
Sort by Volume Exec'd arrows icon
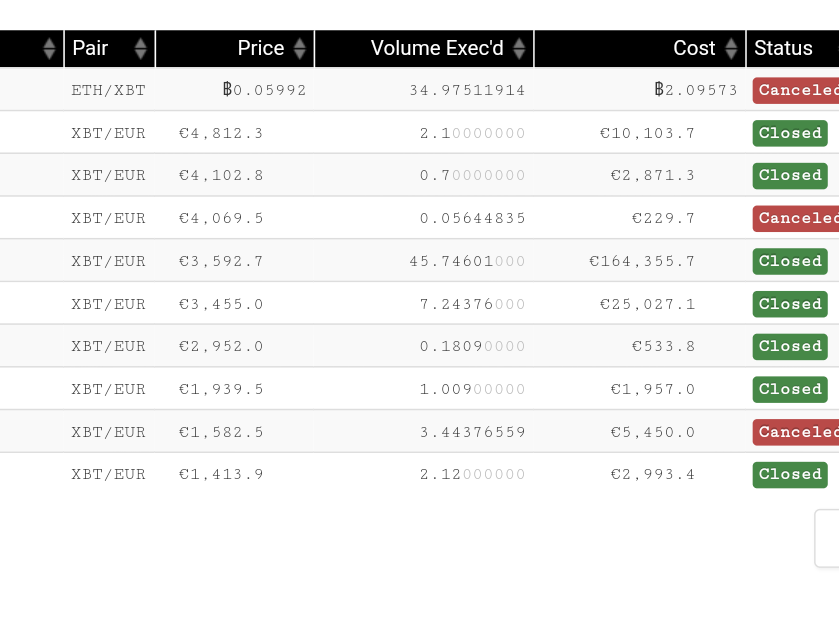click(519, 49)
